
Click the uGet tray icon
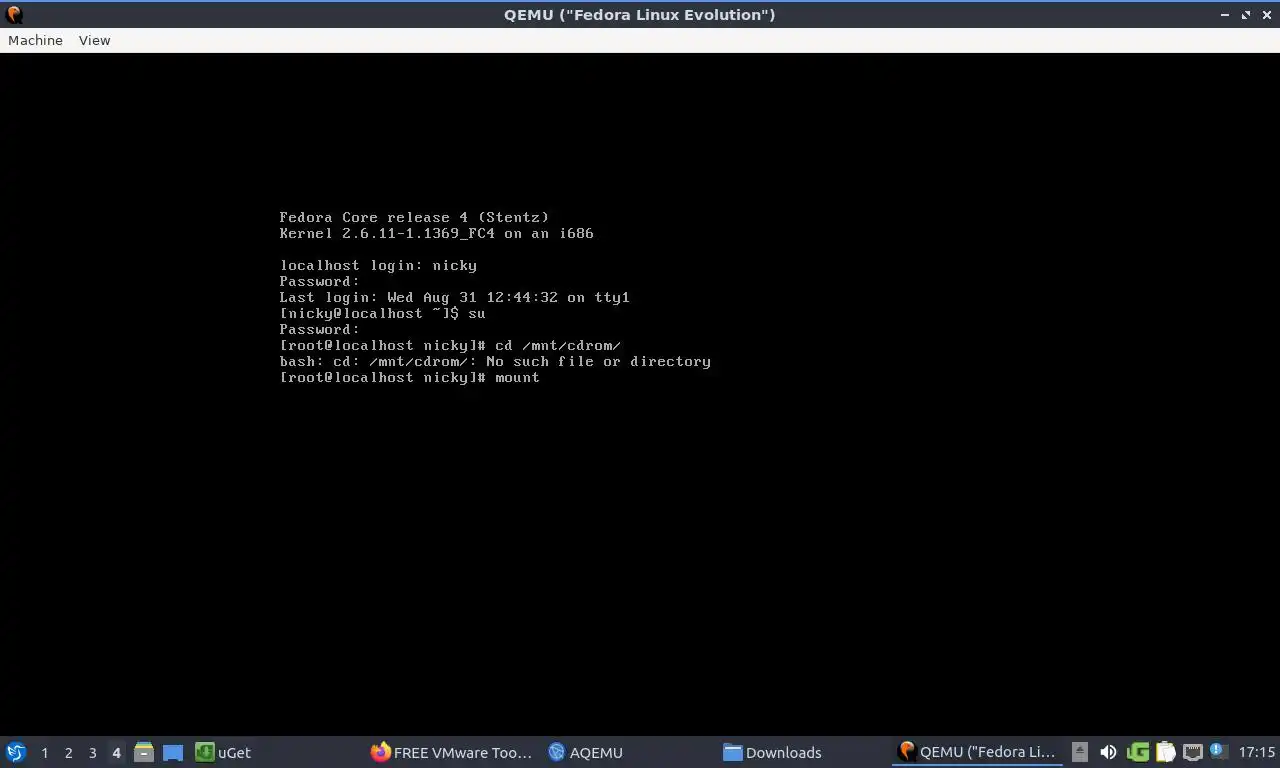coord(1138,752)
